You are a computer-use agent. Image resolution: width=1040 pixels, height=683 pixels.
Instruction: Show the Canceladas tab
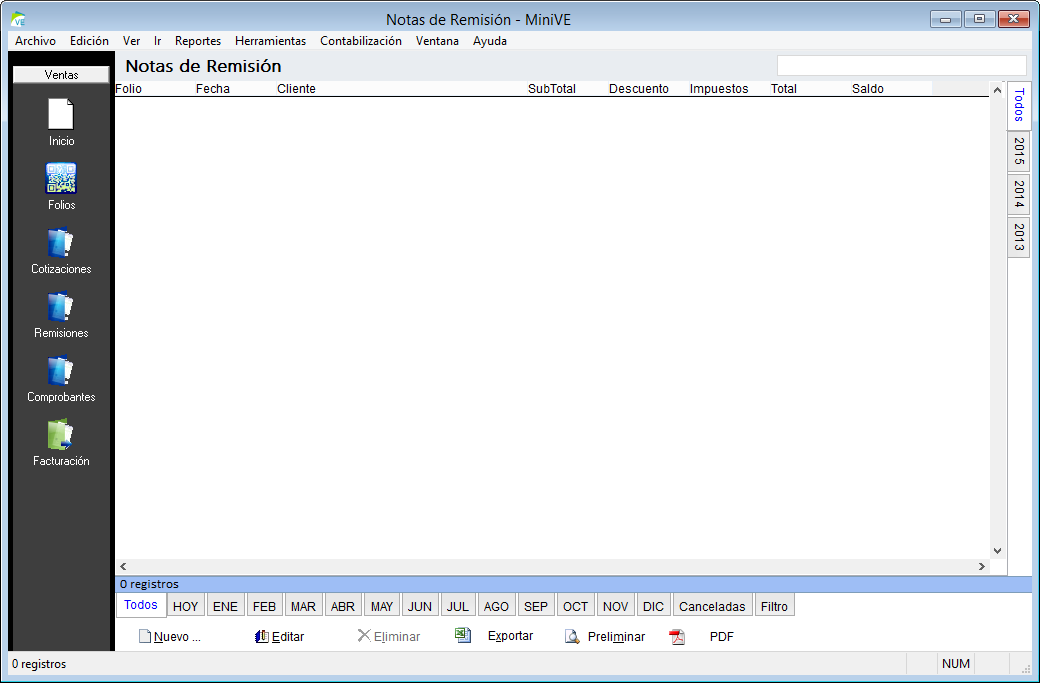point(712,606)
